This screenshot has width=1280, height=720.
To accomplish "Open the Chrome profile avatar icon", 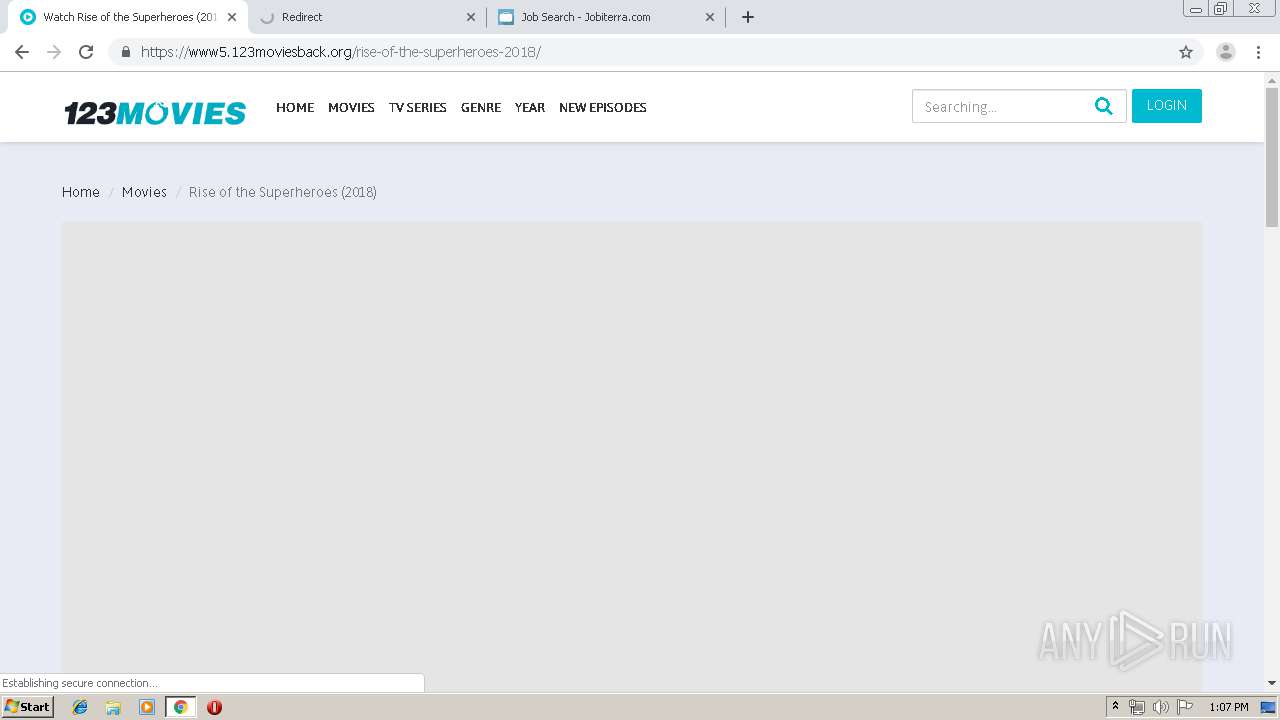I will point(1226,52).
